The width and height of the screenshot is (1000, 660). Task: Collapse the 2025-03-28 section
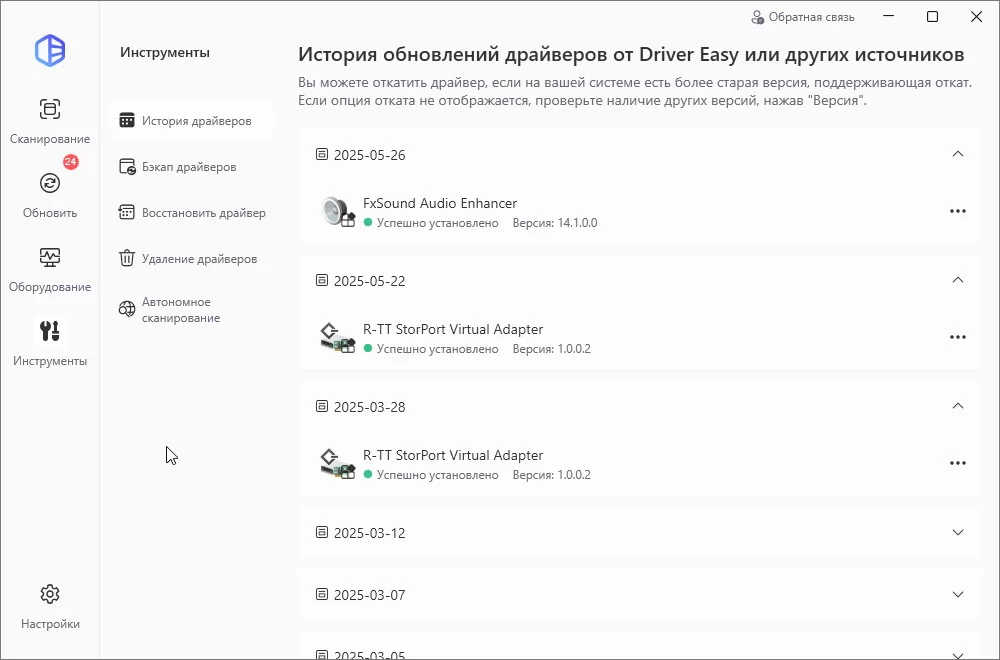pos(958,406)
